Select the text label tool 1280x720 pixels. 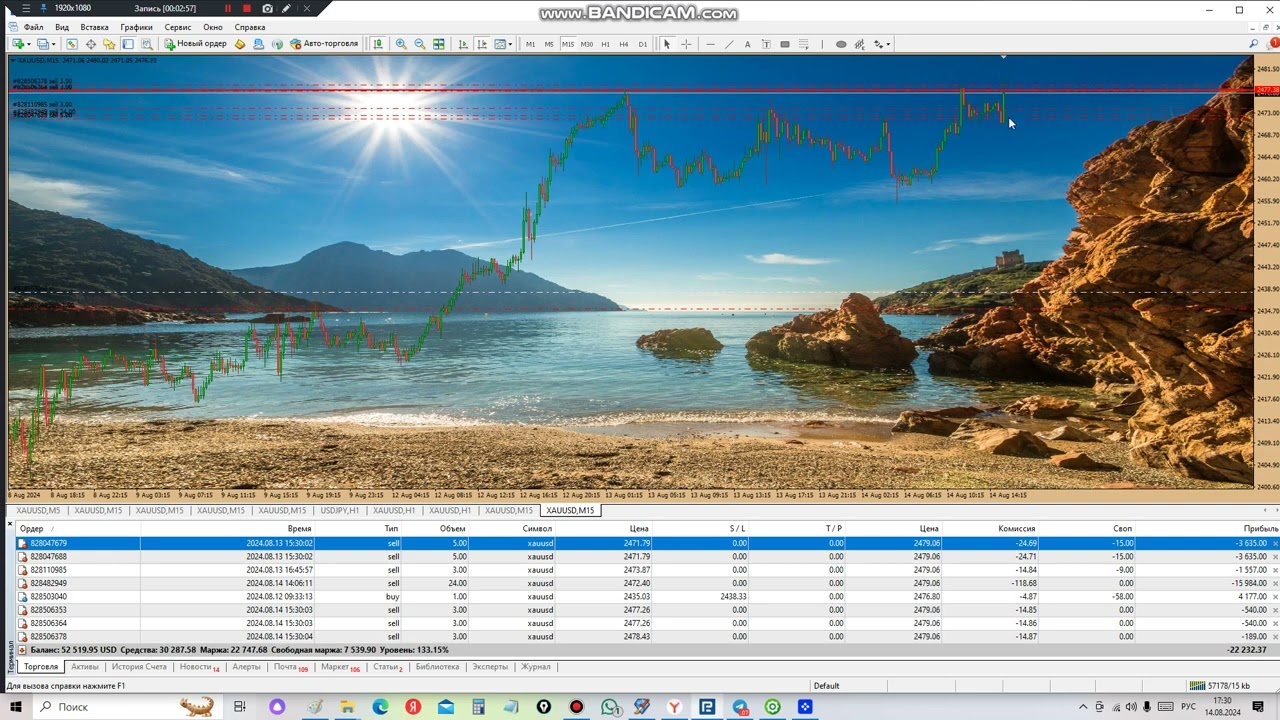766,44
